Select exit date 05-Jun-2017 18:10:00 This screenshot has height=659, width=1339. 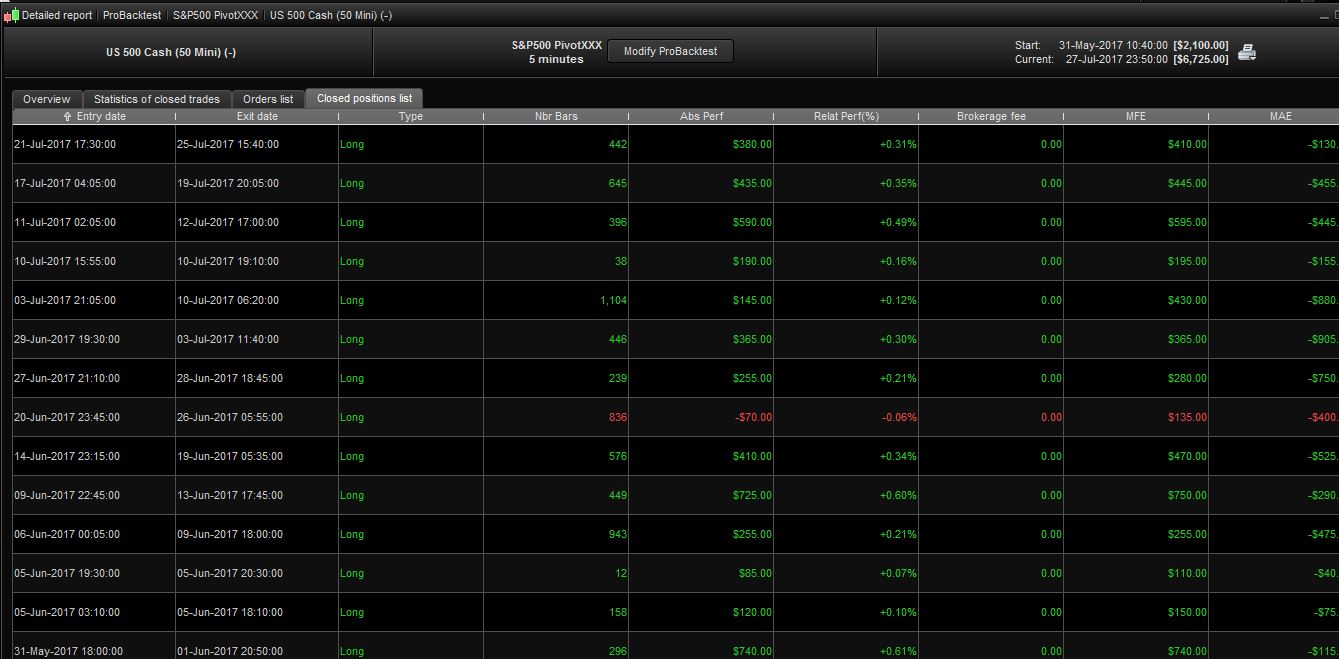230,612
